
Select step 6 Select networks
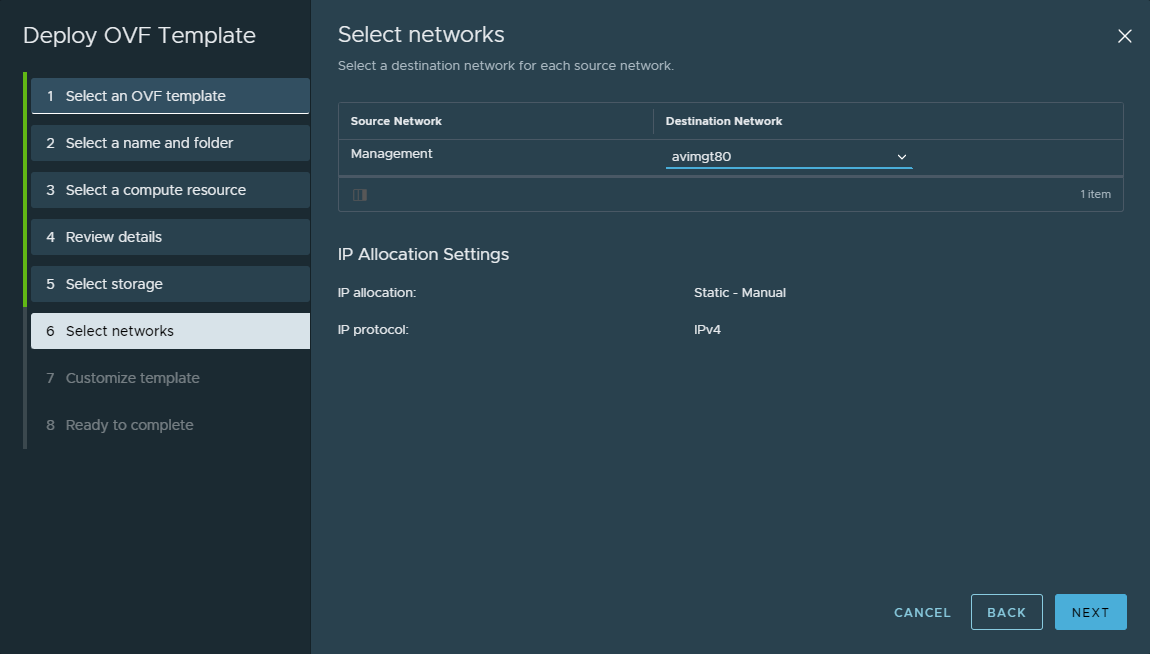coord(170,331)
